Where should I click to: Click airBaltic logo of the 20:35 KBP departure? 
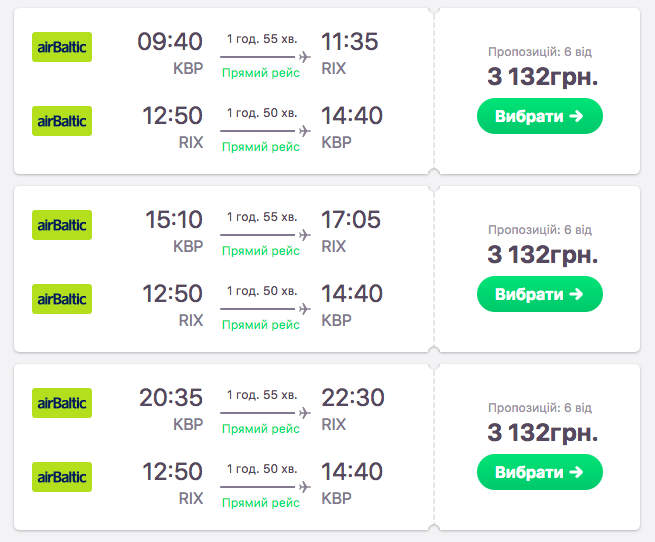pyautogui.click(x=62, y=403)
